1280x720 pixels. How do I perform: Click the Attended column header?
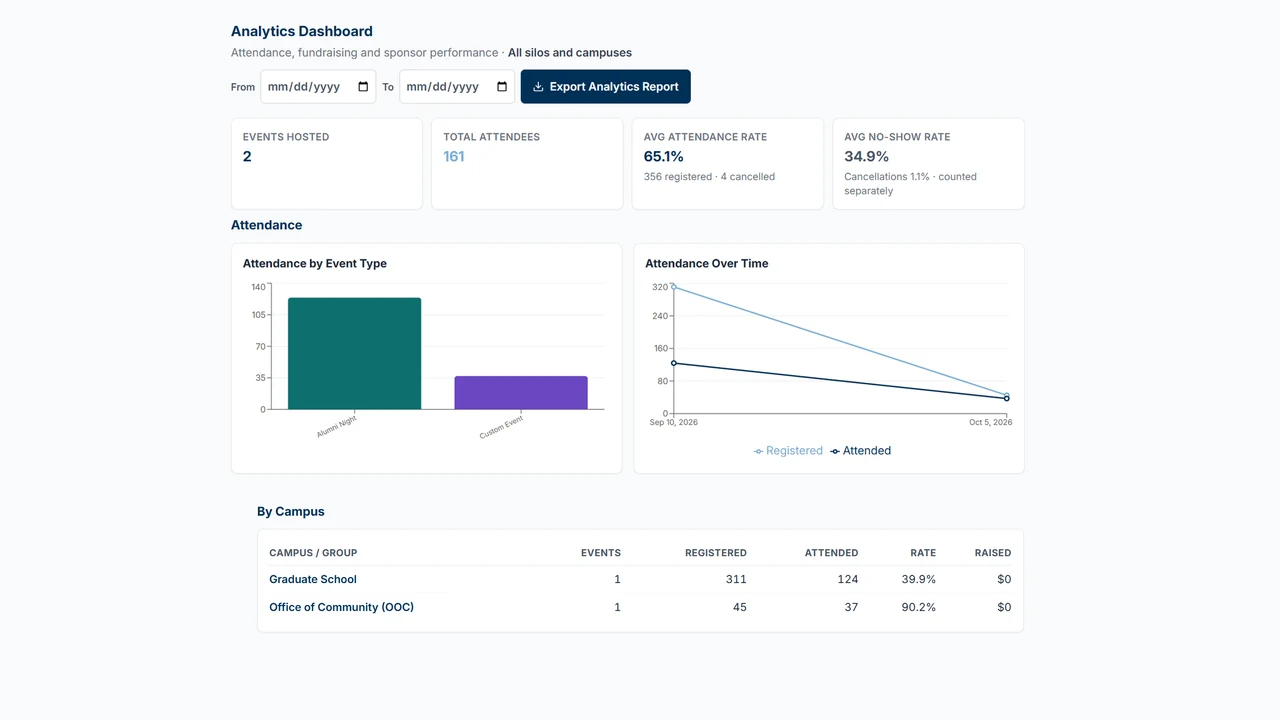832,553
